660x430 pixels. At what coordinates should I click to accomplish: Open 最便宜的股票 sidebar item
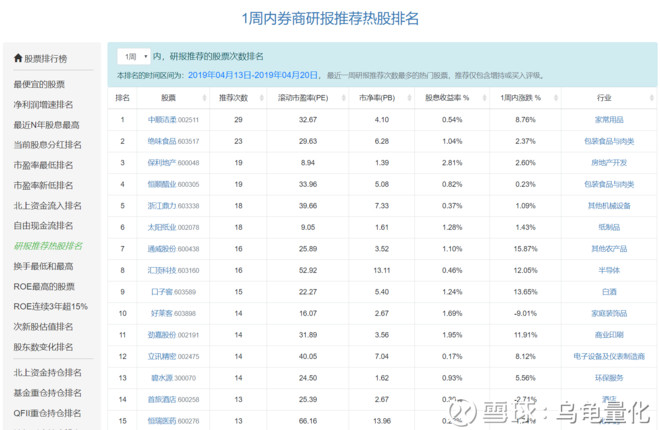click(x=39, y=84)
